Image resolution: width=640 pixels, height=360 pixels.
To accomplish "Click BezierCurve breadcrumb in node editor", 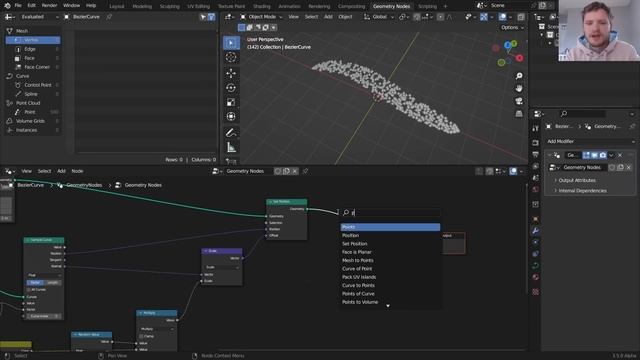I will 30,185.
